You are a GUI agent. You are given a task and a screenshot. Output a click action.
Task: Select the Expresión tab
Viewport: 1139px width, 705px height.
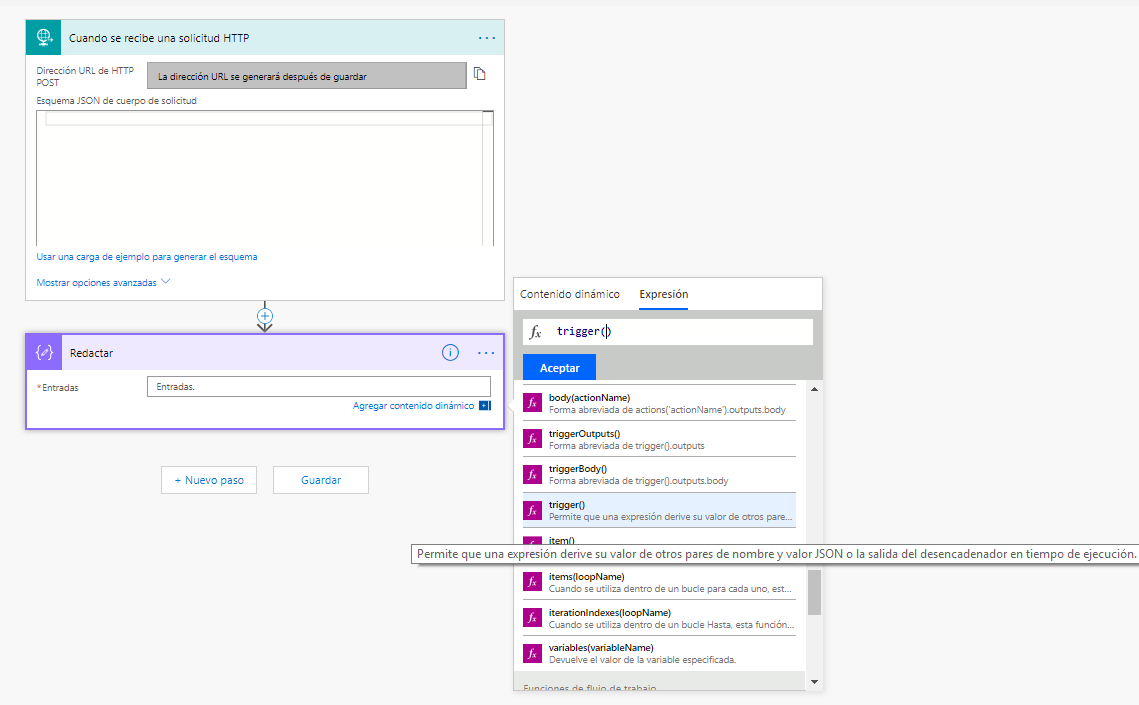tap(662, 293)
